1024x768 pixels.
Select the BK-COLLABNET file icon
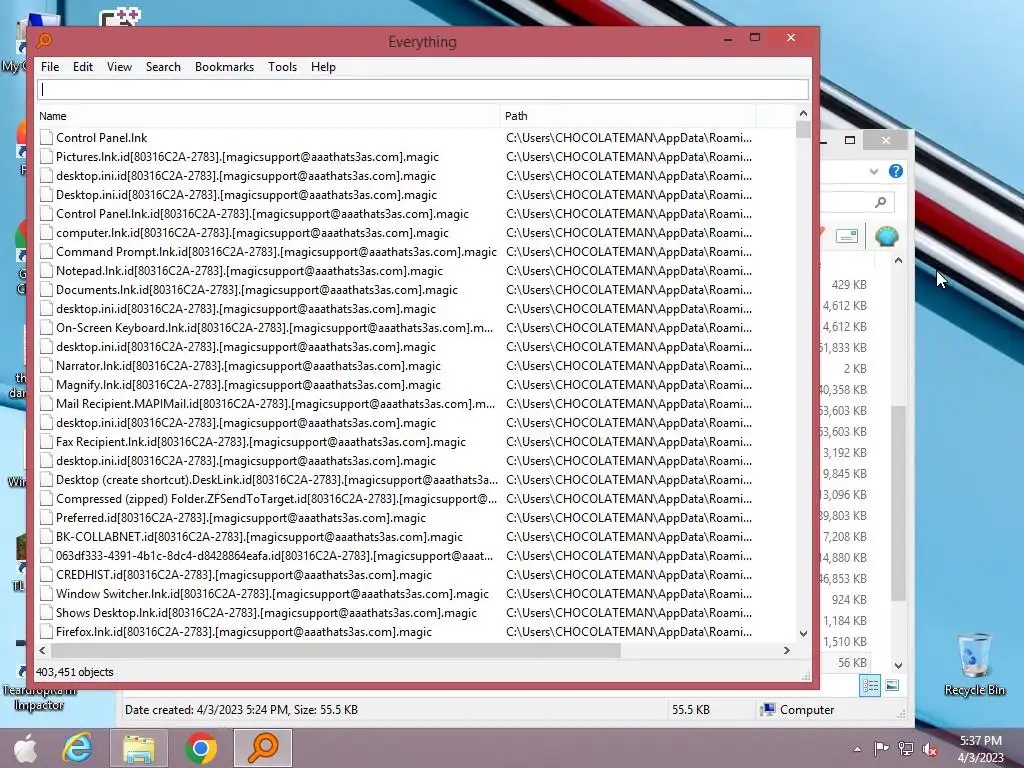pyautogui.click(x=46, y=537)
